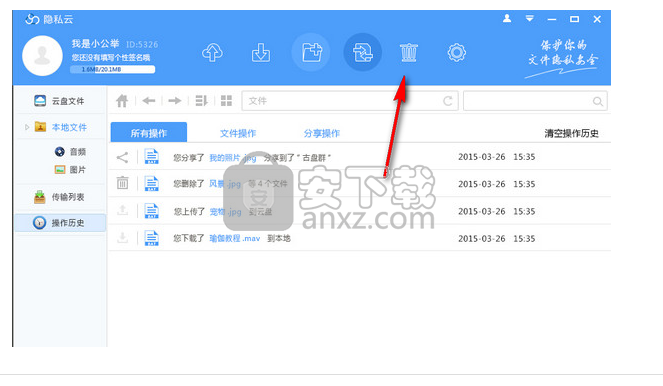Click the storage usage progress bar
Screen dimensions: 663x386
pyautogui.click(x=112, y=69)
